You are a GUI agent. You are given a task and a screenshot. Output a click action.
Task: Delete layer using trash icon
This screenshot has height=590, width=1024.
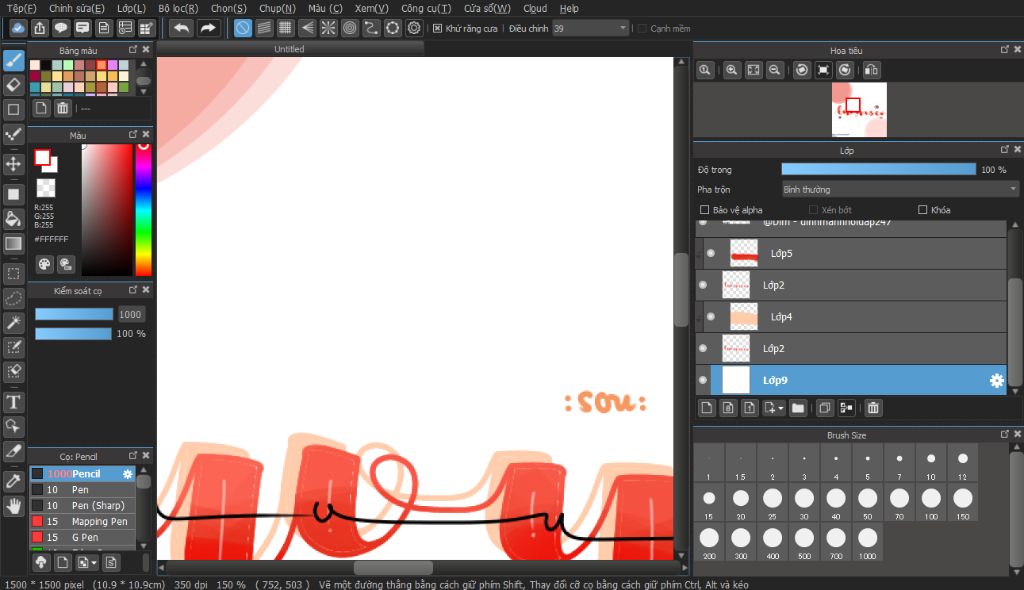(x=873, y=408)
